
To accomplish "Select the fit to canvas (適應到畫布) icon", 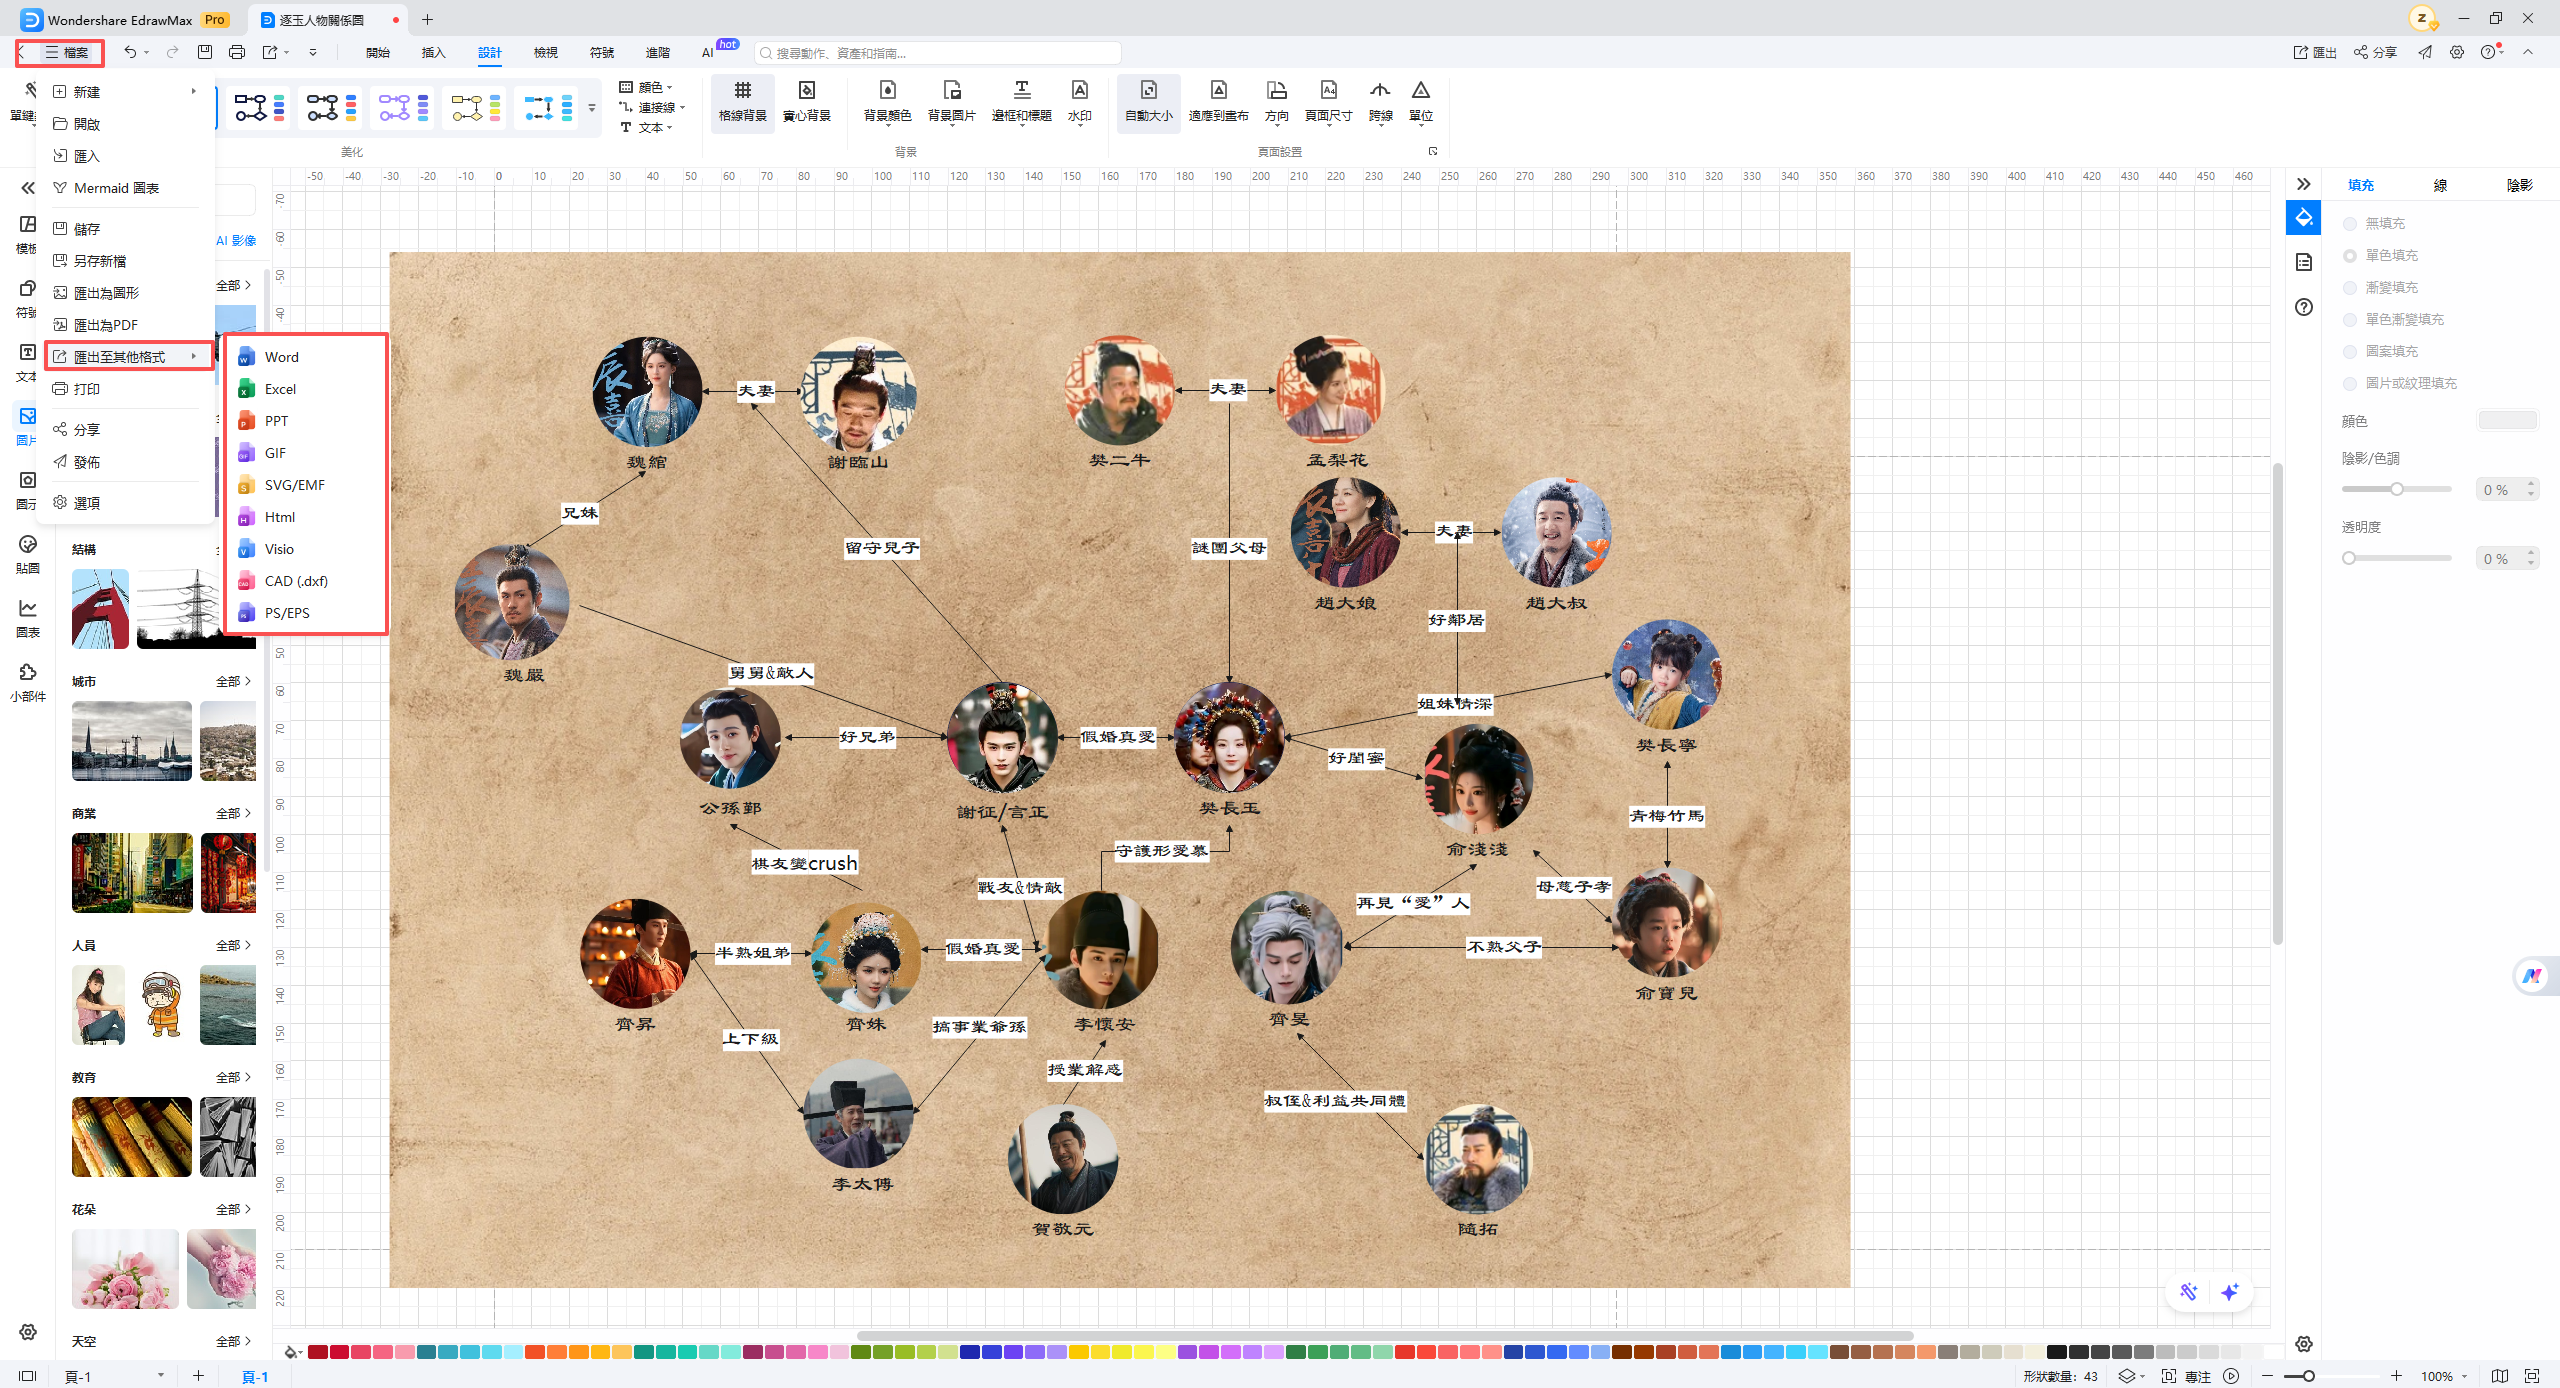I will (x=1218, y=91).
